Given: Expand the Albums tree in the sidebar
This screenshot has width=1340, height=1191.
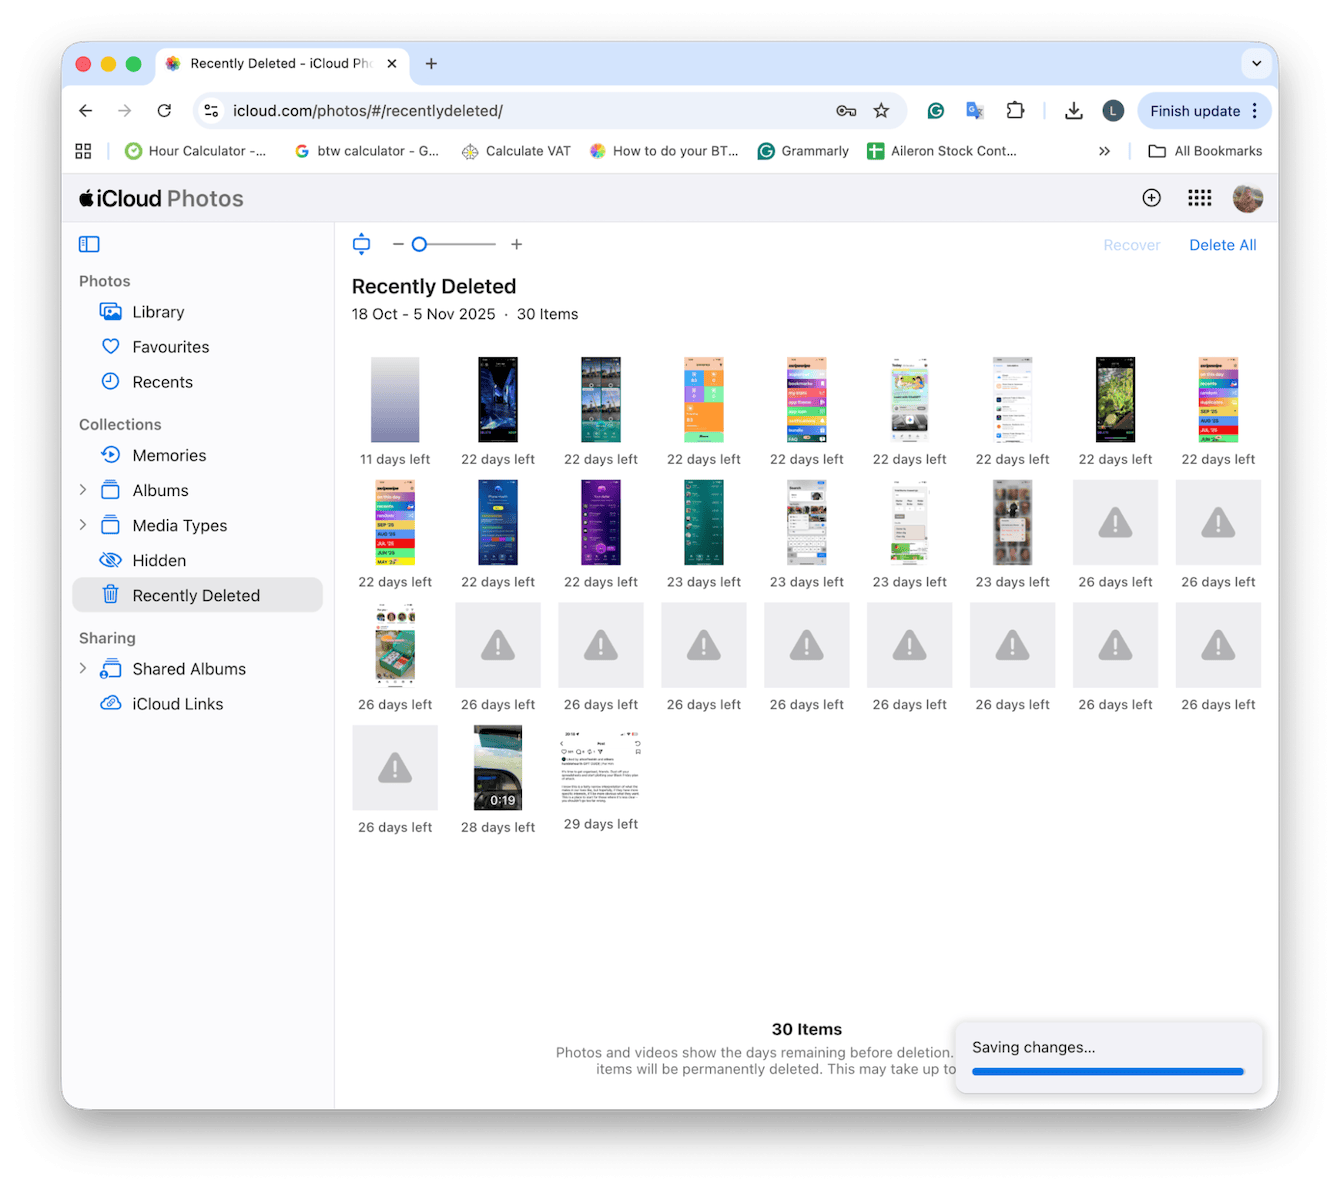Looking at the screenshot, I should coord(83,490).
